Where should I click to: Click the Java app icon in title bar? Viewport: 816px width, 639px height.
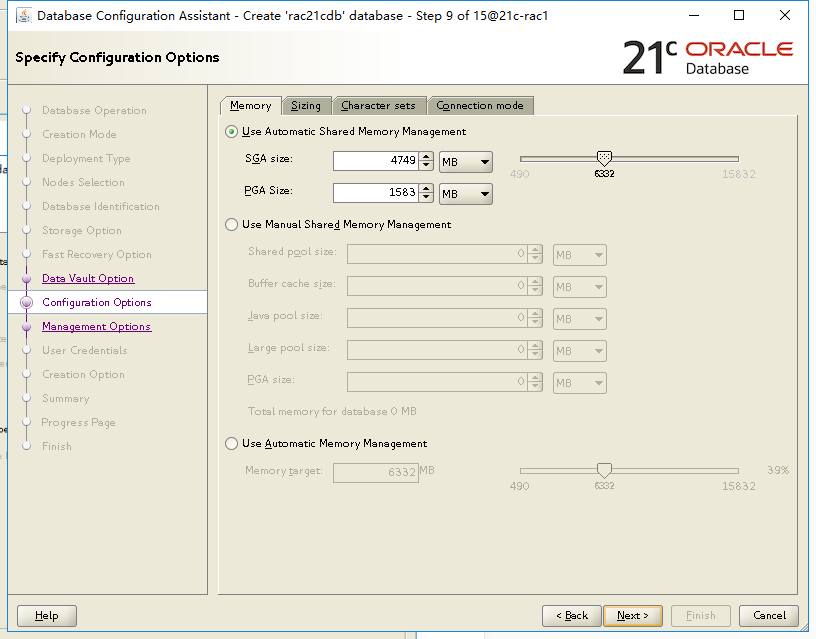(23, 16)
